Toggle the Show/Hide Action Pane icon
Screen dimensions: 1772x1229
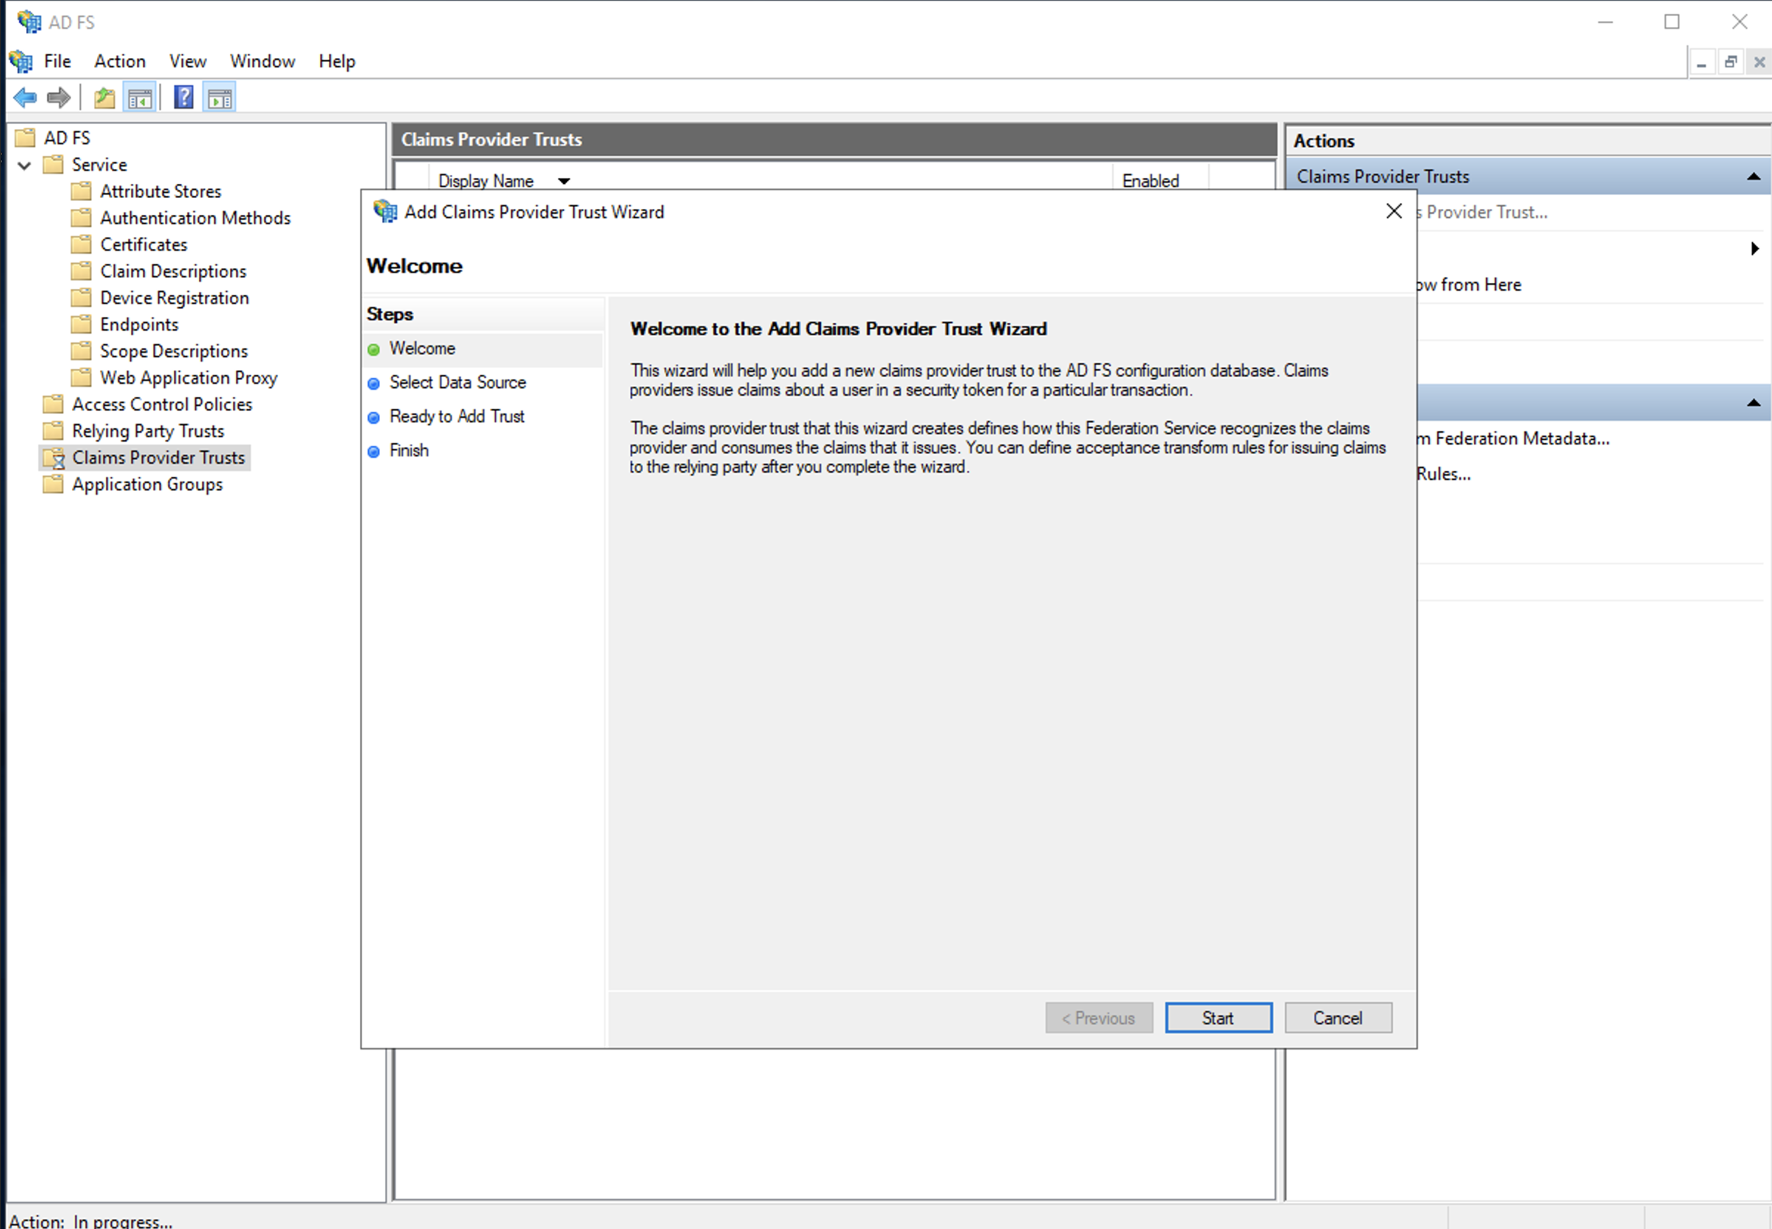(220, 98)
